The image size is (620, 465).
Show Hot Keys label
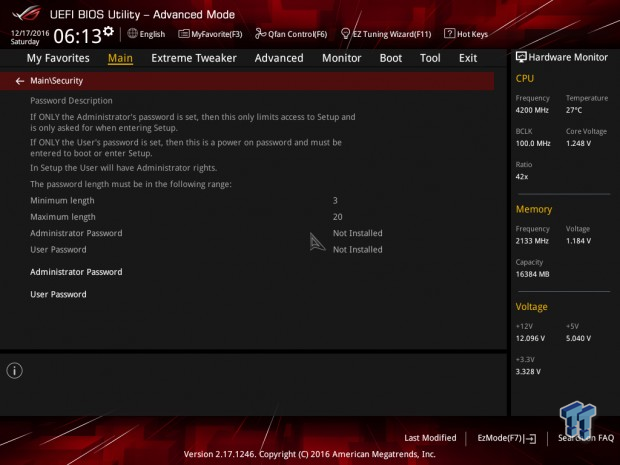pyautogui.click(x=472, y=34)
